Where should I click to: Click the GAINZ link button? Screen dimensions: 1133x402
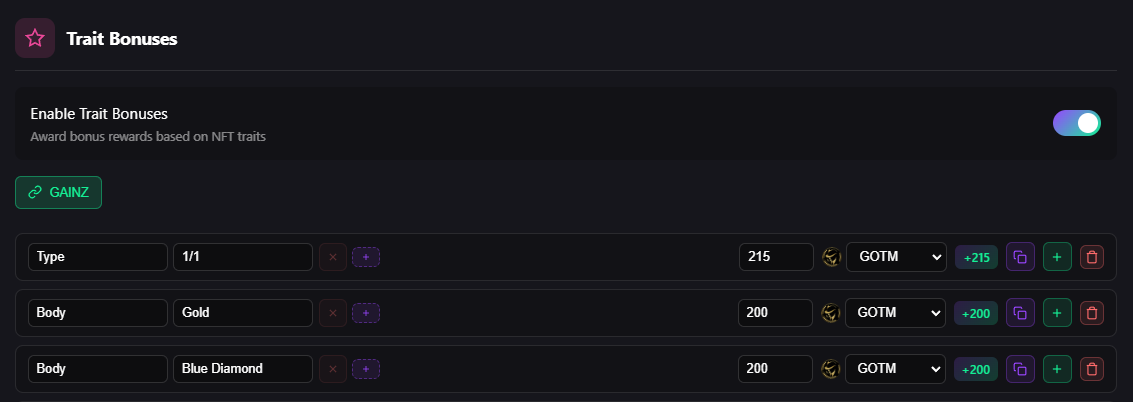[x=58, y=192]
